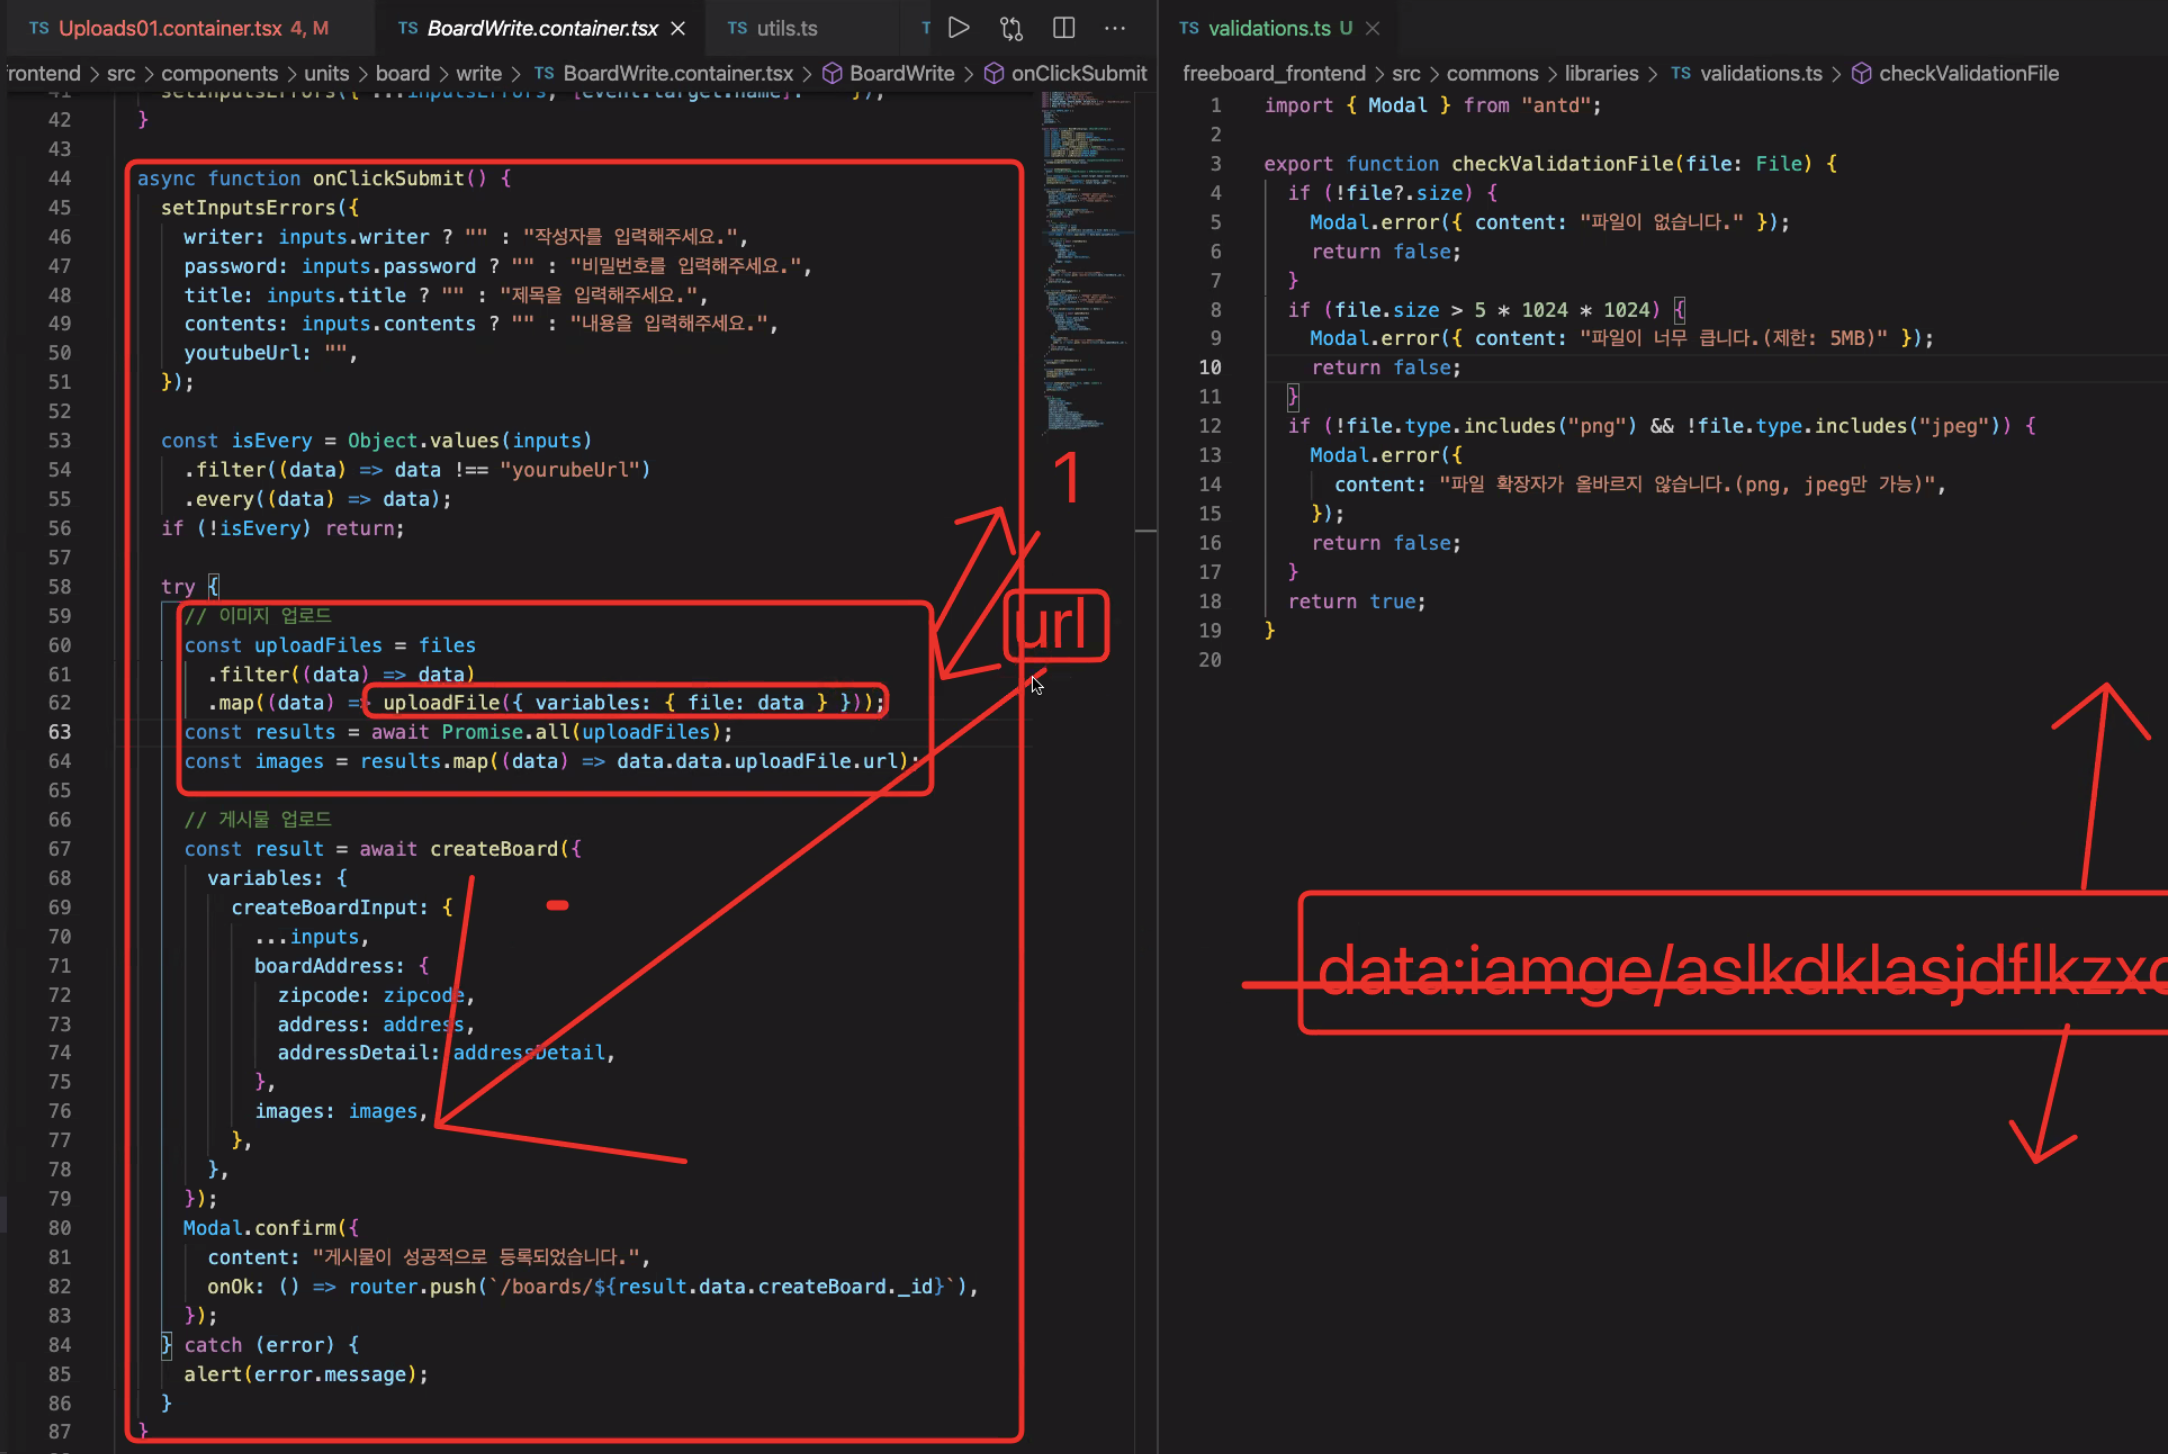Image resolution: width=2168 pixels, height=1454 pixels.
Task: Click the onClickSubmit breadcrumb item
Action: [x=1078, y=73]
